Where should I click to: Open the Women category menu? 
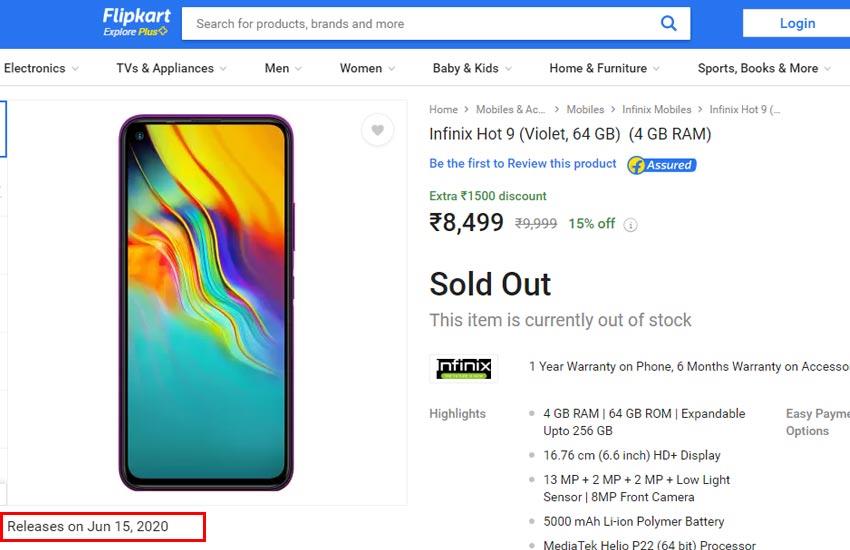[x=368, y=68]
